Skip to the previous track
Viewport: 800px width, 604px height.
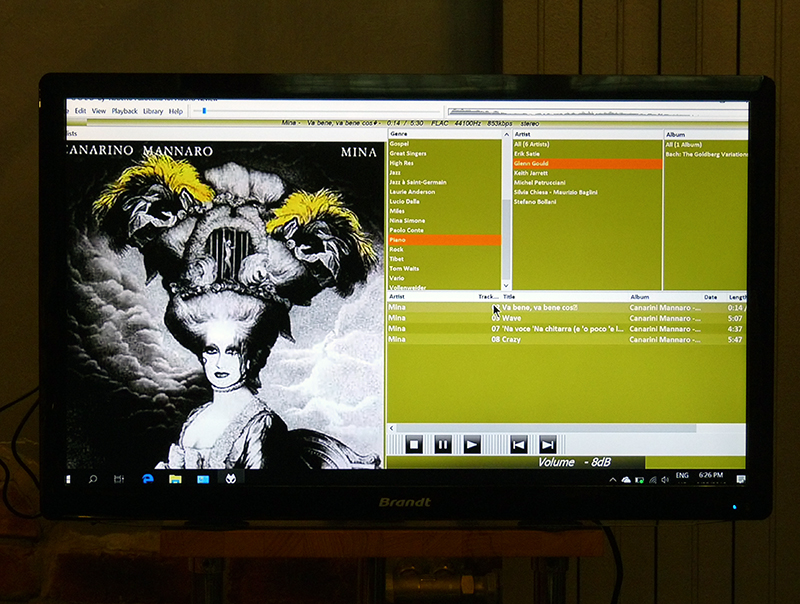tap(518, 445)
